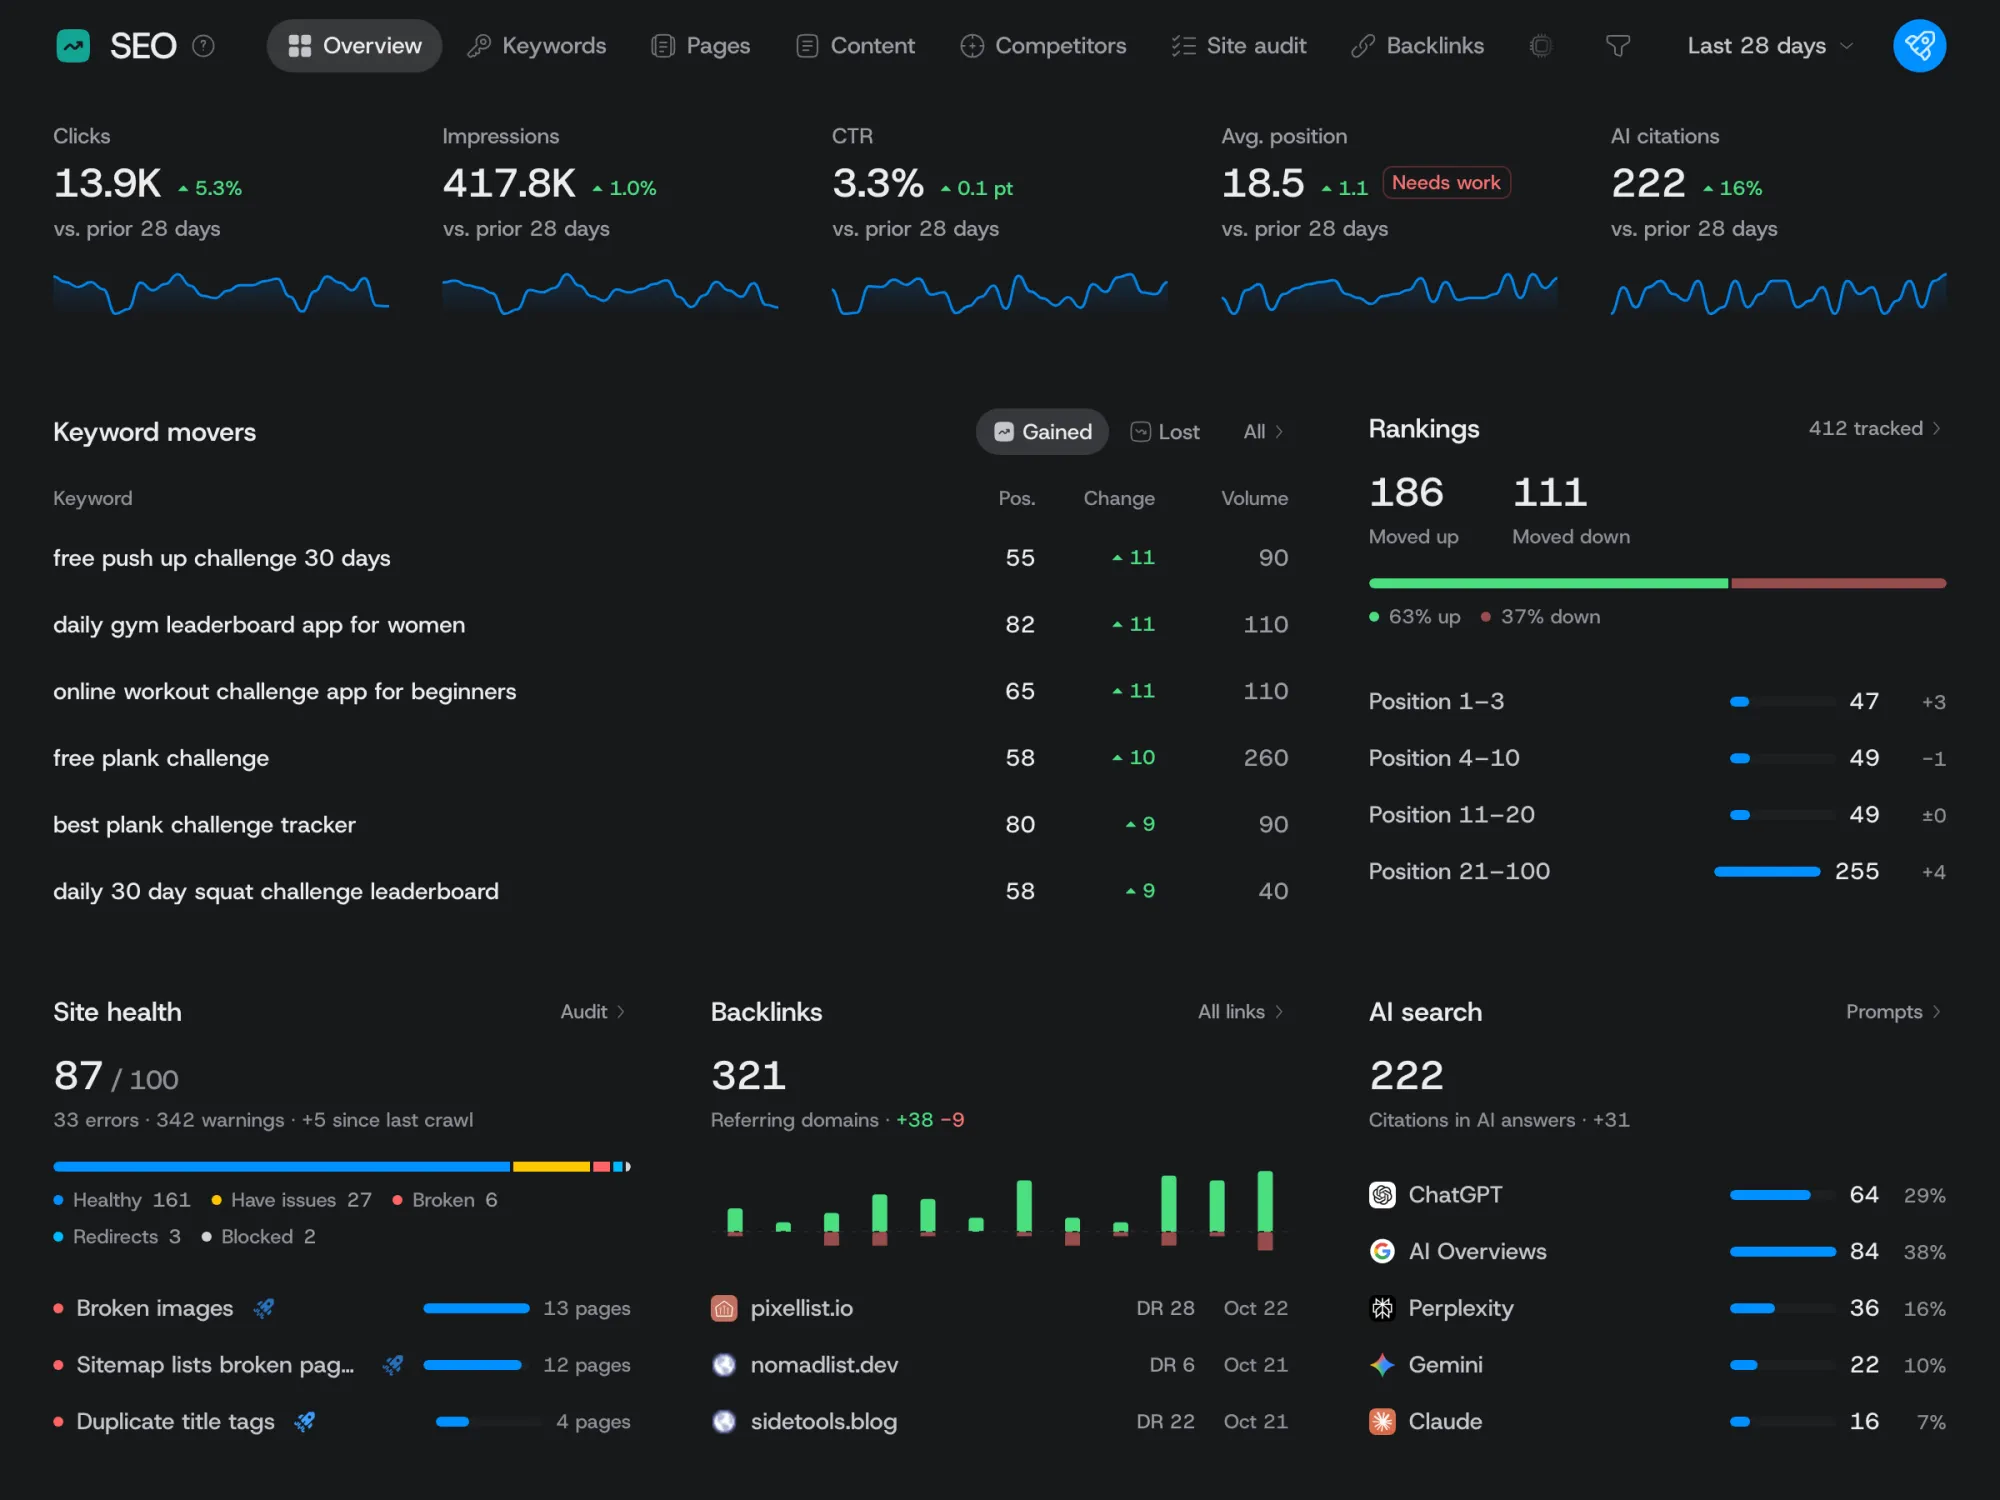This screenshot has height=1500, width=2000.
Task: Sort by the Volume column header
Action: 1254,498
